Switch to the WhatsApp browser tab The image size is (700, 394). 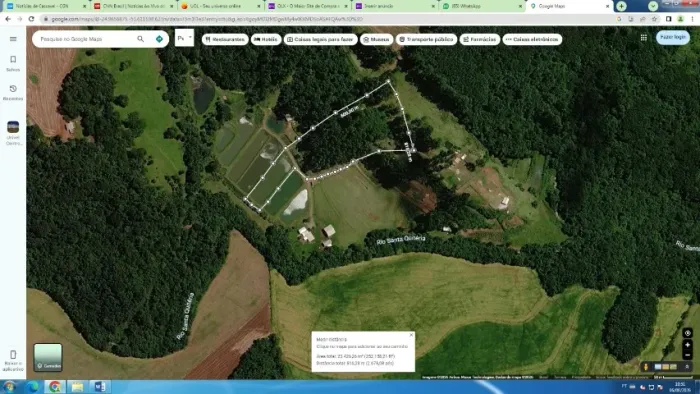point(481,6)
